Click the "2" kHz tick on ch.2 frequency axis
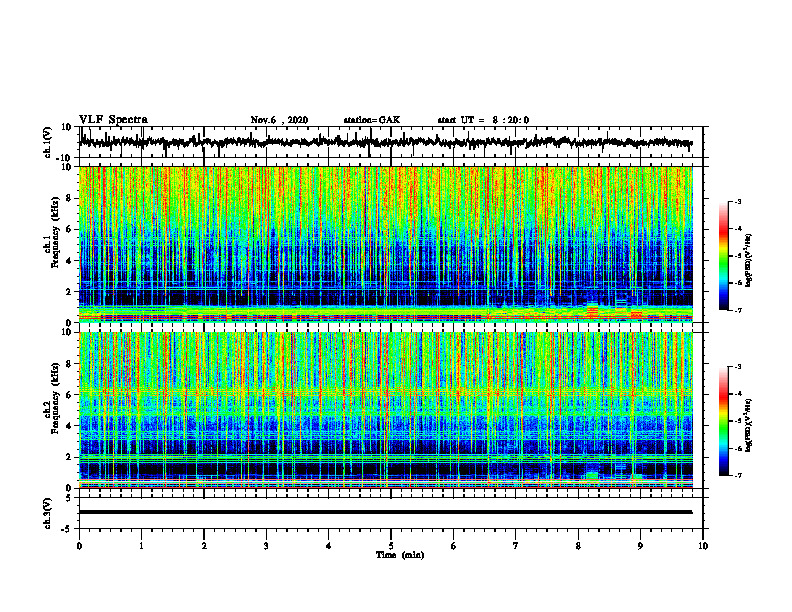Screen dimensions: 792x612 point(69,456)
